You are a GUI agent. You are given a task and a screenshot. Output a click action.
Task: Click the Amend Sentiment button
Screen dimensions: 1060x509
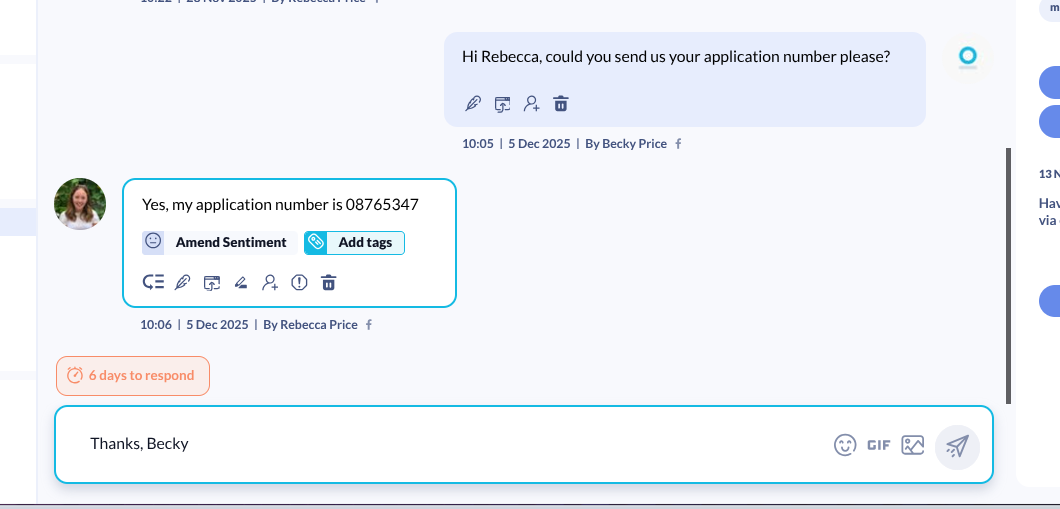click(220, 243)
